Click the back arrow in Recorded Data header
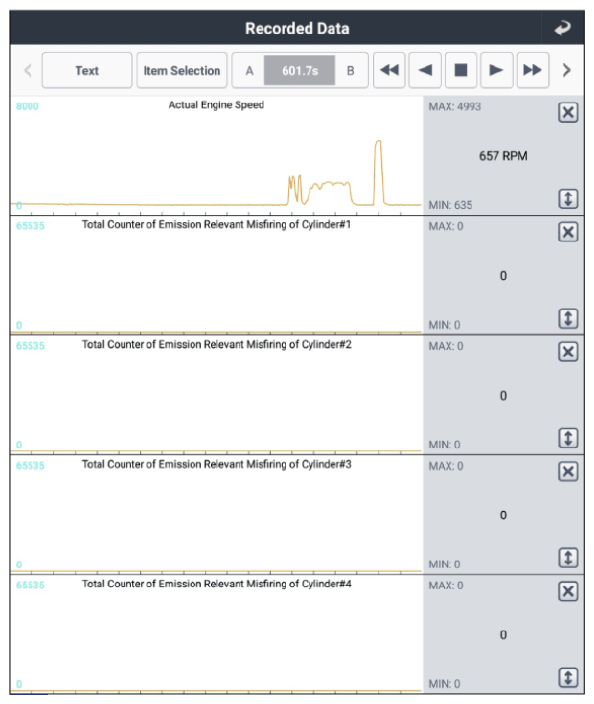The height and width of the screenshot is (704, 594). (563, 28)
